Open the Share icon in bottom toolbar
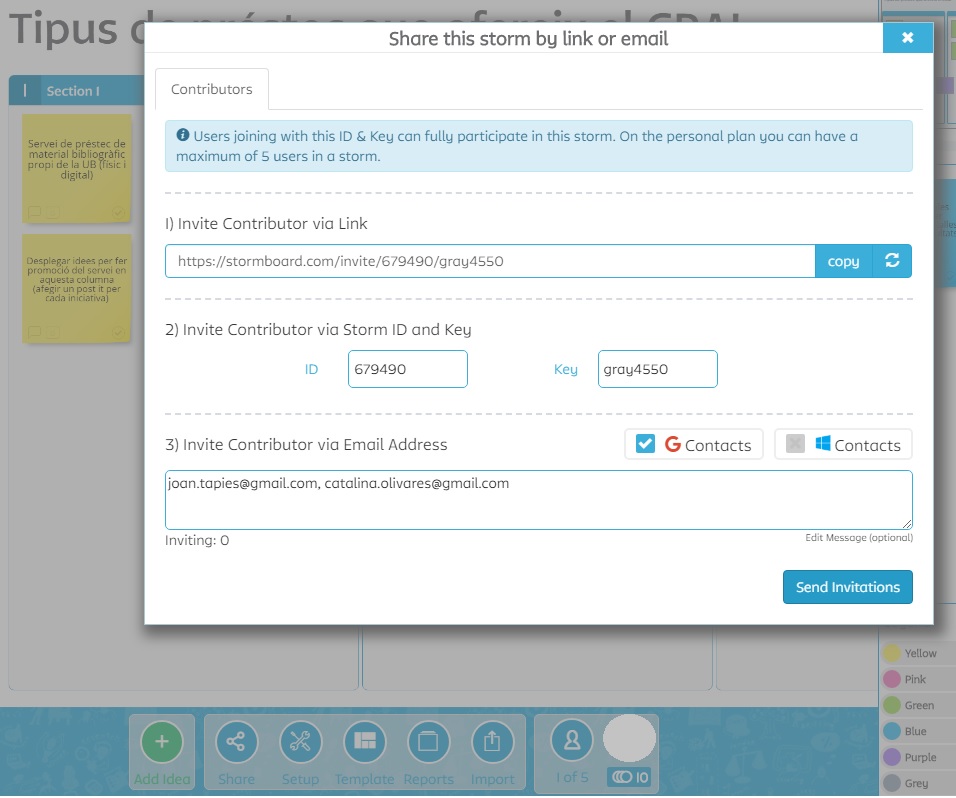 click(236, 742)
